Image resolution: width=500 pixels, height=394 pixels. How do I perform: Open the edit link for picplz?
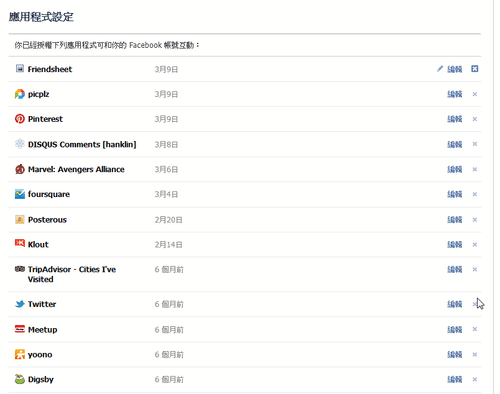point(455,94)
